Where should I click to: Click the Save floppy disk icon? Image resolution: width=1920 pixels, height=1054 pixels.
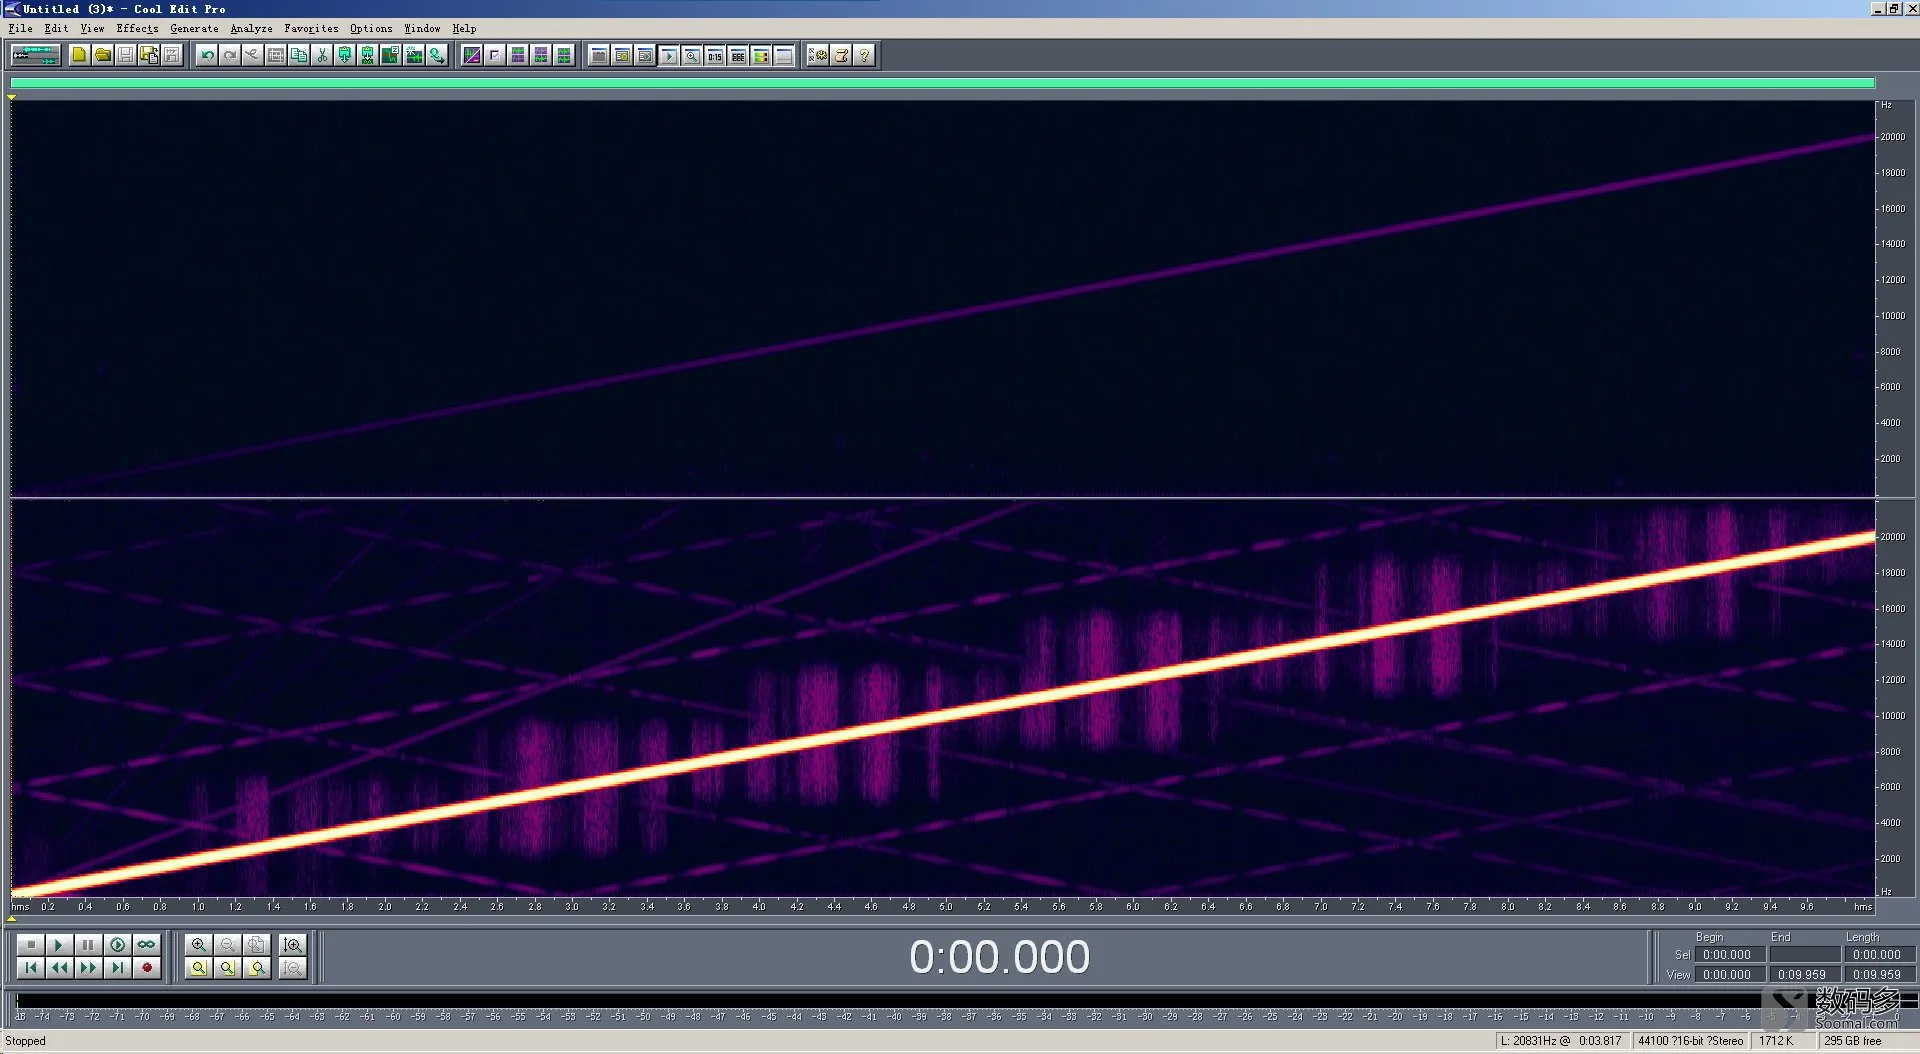click(125, 55)
